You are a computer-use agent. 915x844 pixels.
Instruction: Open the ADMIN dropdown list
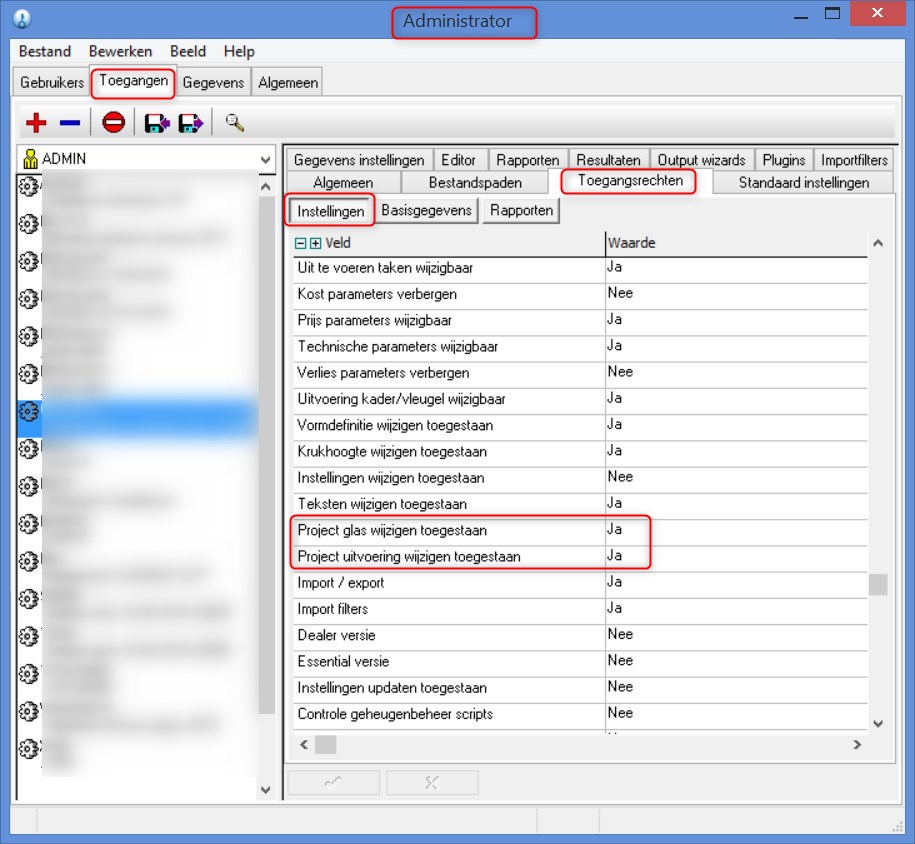coord(266,159)
